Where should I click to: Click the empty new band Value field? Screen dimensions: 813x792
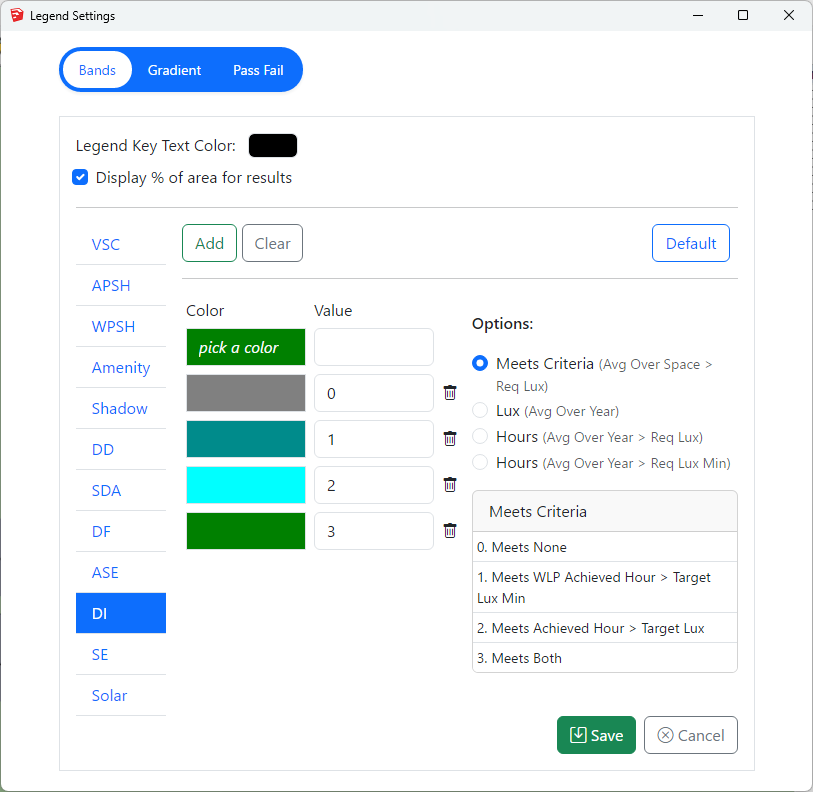pyautogui.click(x=374, y=347)
